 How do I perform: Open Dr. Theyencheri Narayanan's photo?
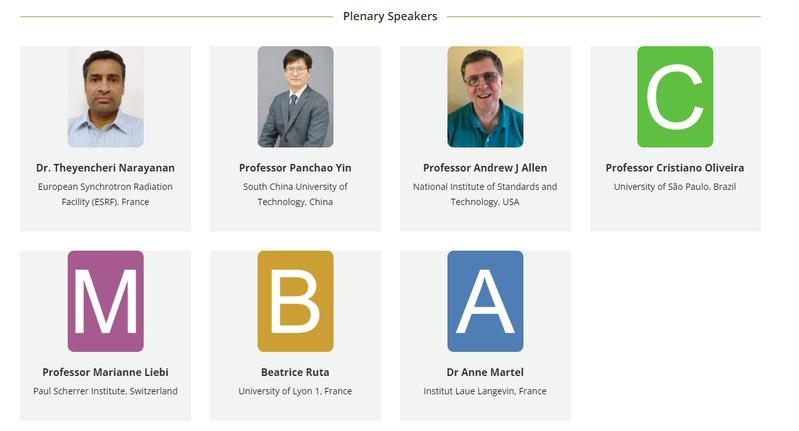(x=105, y=97)
